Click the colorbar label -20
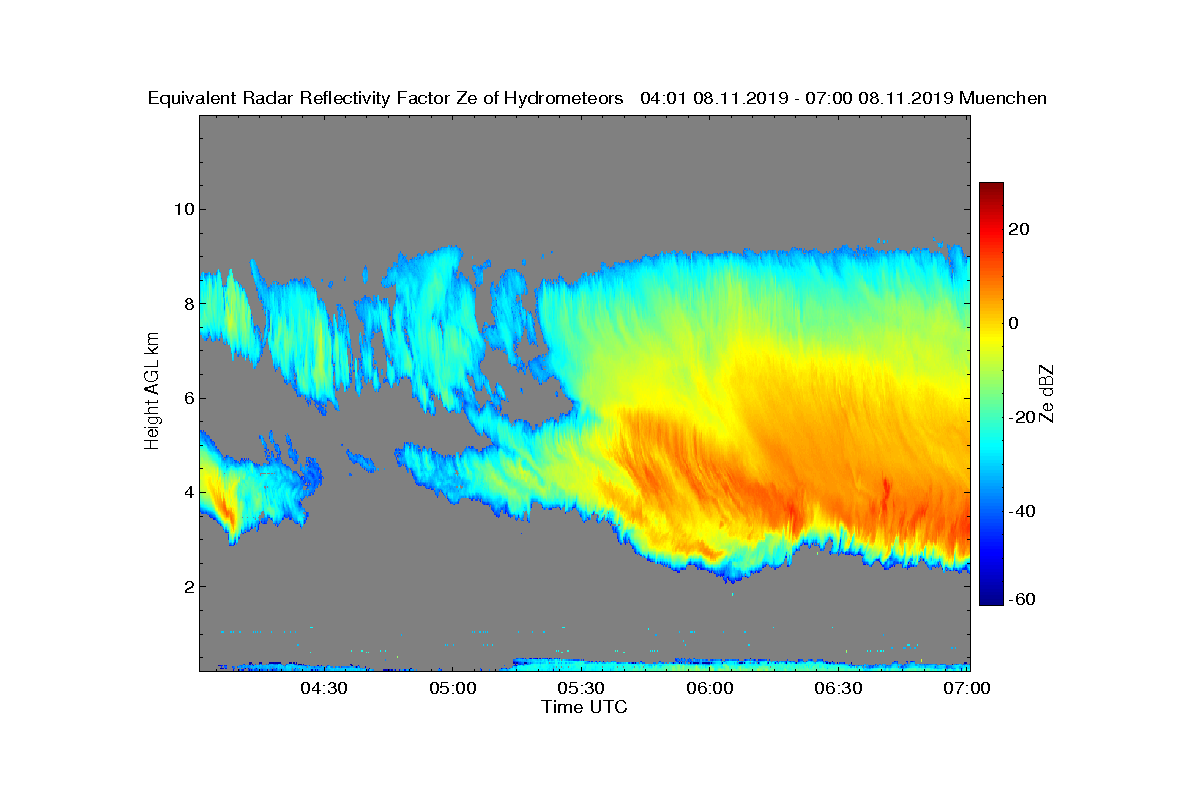This screenshot has height=800, width=1200. point(1023,418)
